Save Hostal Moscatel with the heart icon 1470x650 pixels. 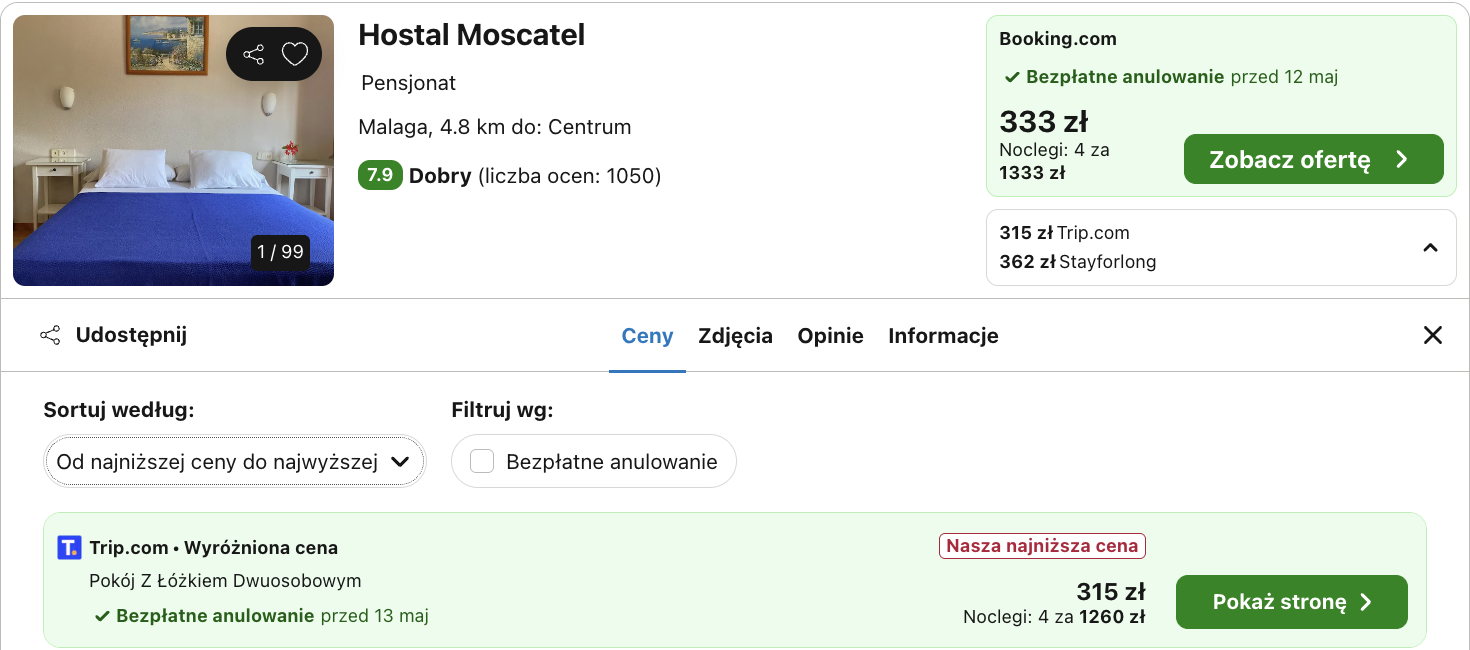click(x=294, y=54)
